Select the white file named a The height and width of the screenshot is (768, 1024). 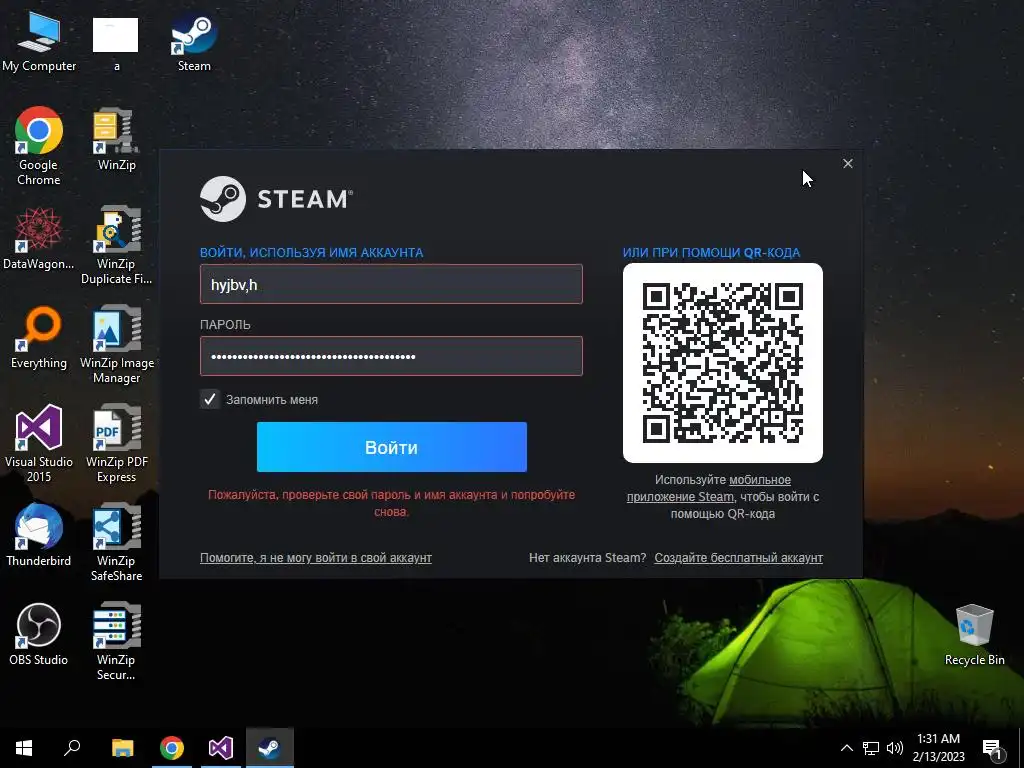(116, 42)
